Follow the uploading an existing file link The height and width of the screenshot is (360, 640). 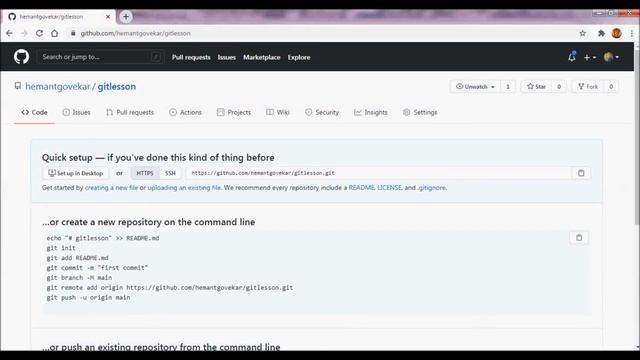(184, 188)
